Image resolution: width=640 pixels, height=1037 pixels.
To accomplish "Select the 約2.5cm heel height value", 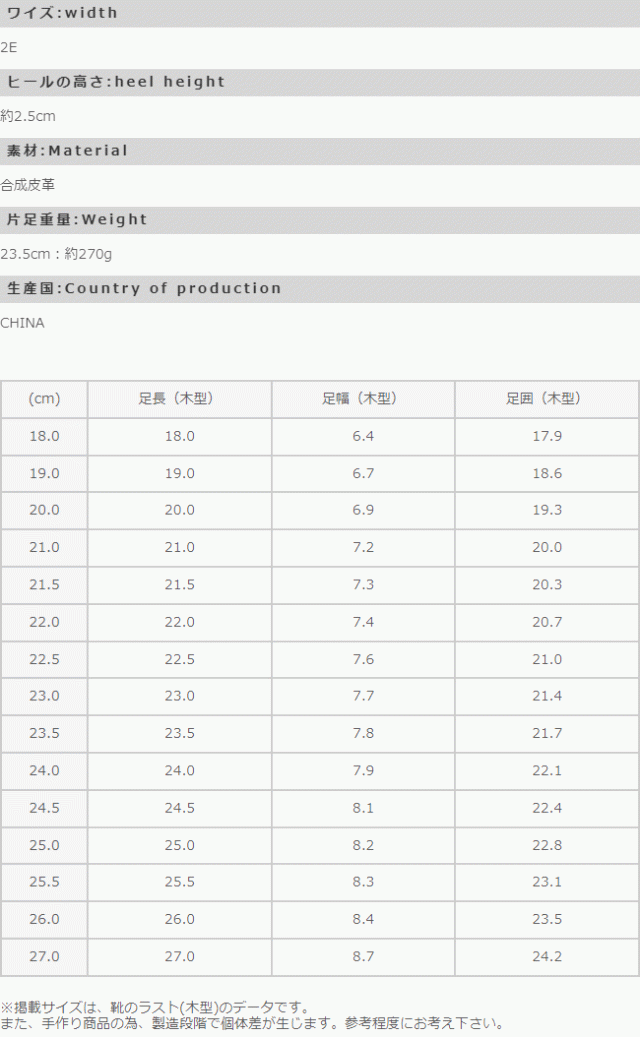I will click(28, 116).
